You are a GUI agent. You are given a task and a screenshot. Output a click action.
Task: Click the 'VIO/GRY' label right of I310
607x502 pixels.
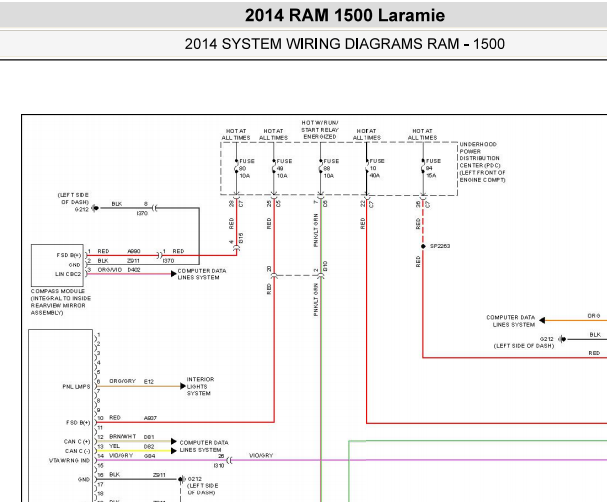(261, 456)
